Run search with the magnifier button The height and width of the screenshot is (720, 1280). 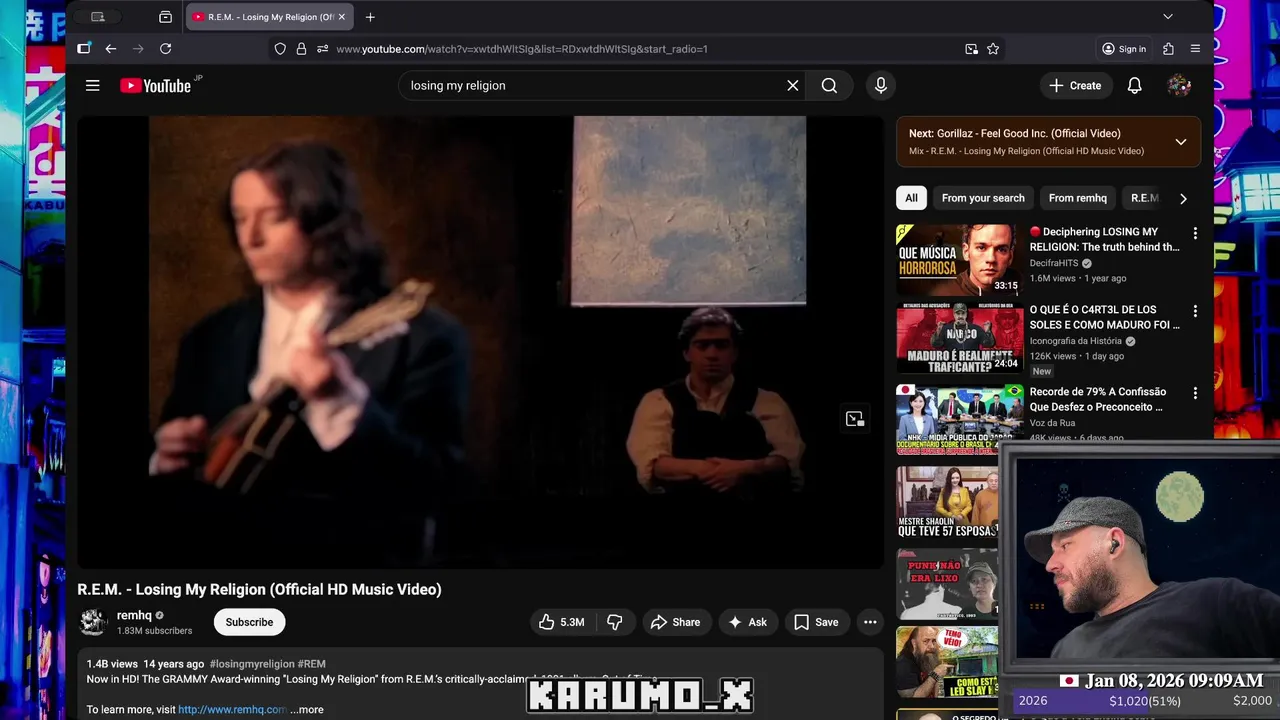coord(829,86)
